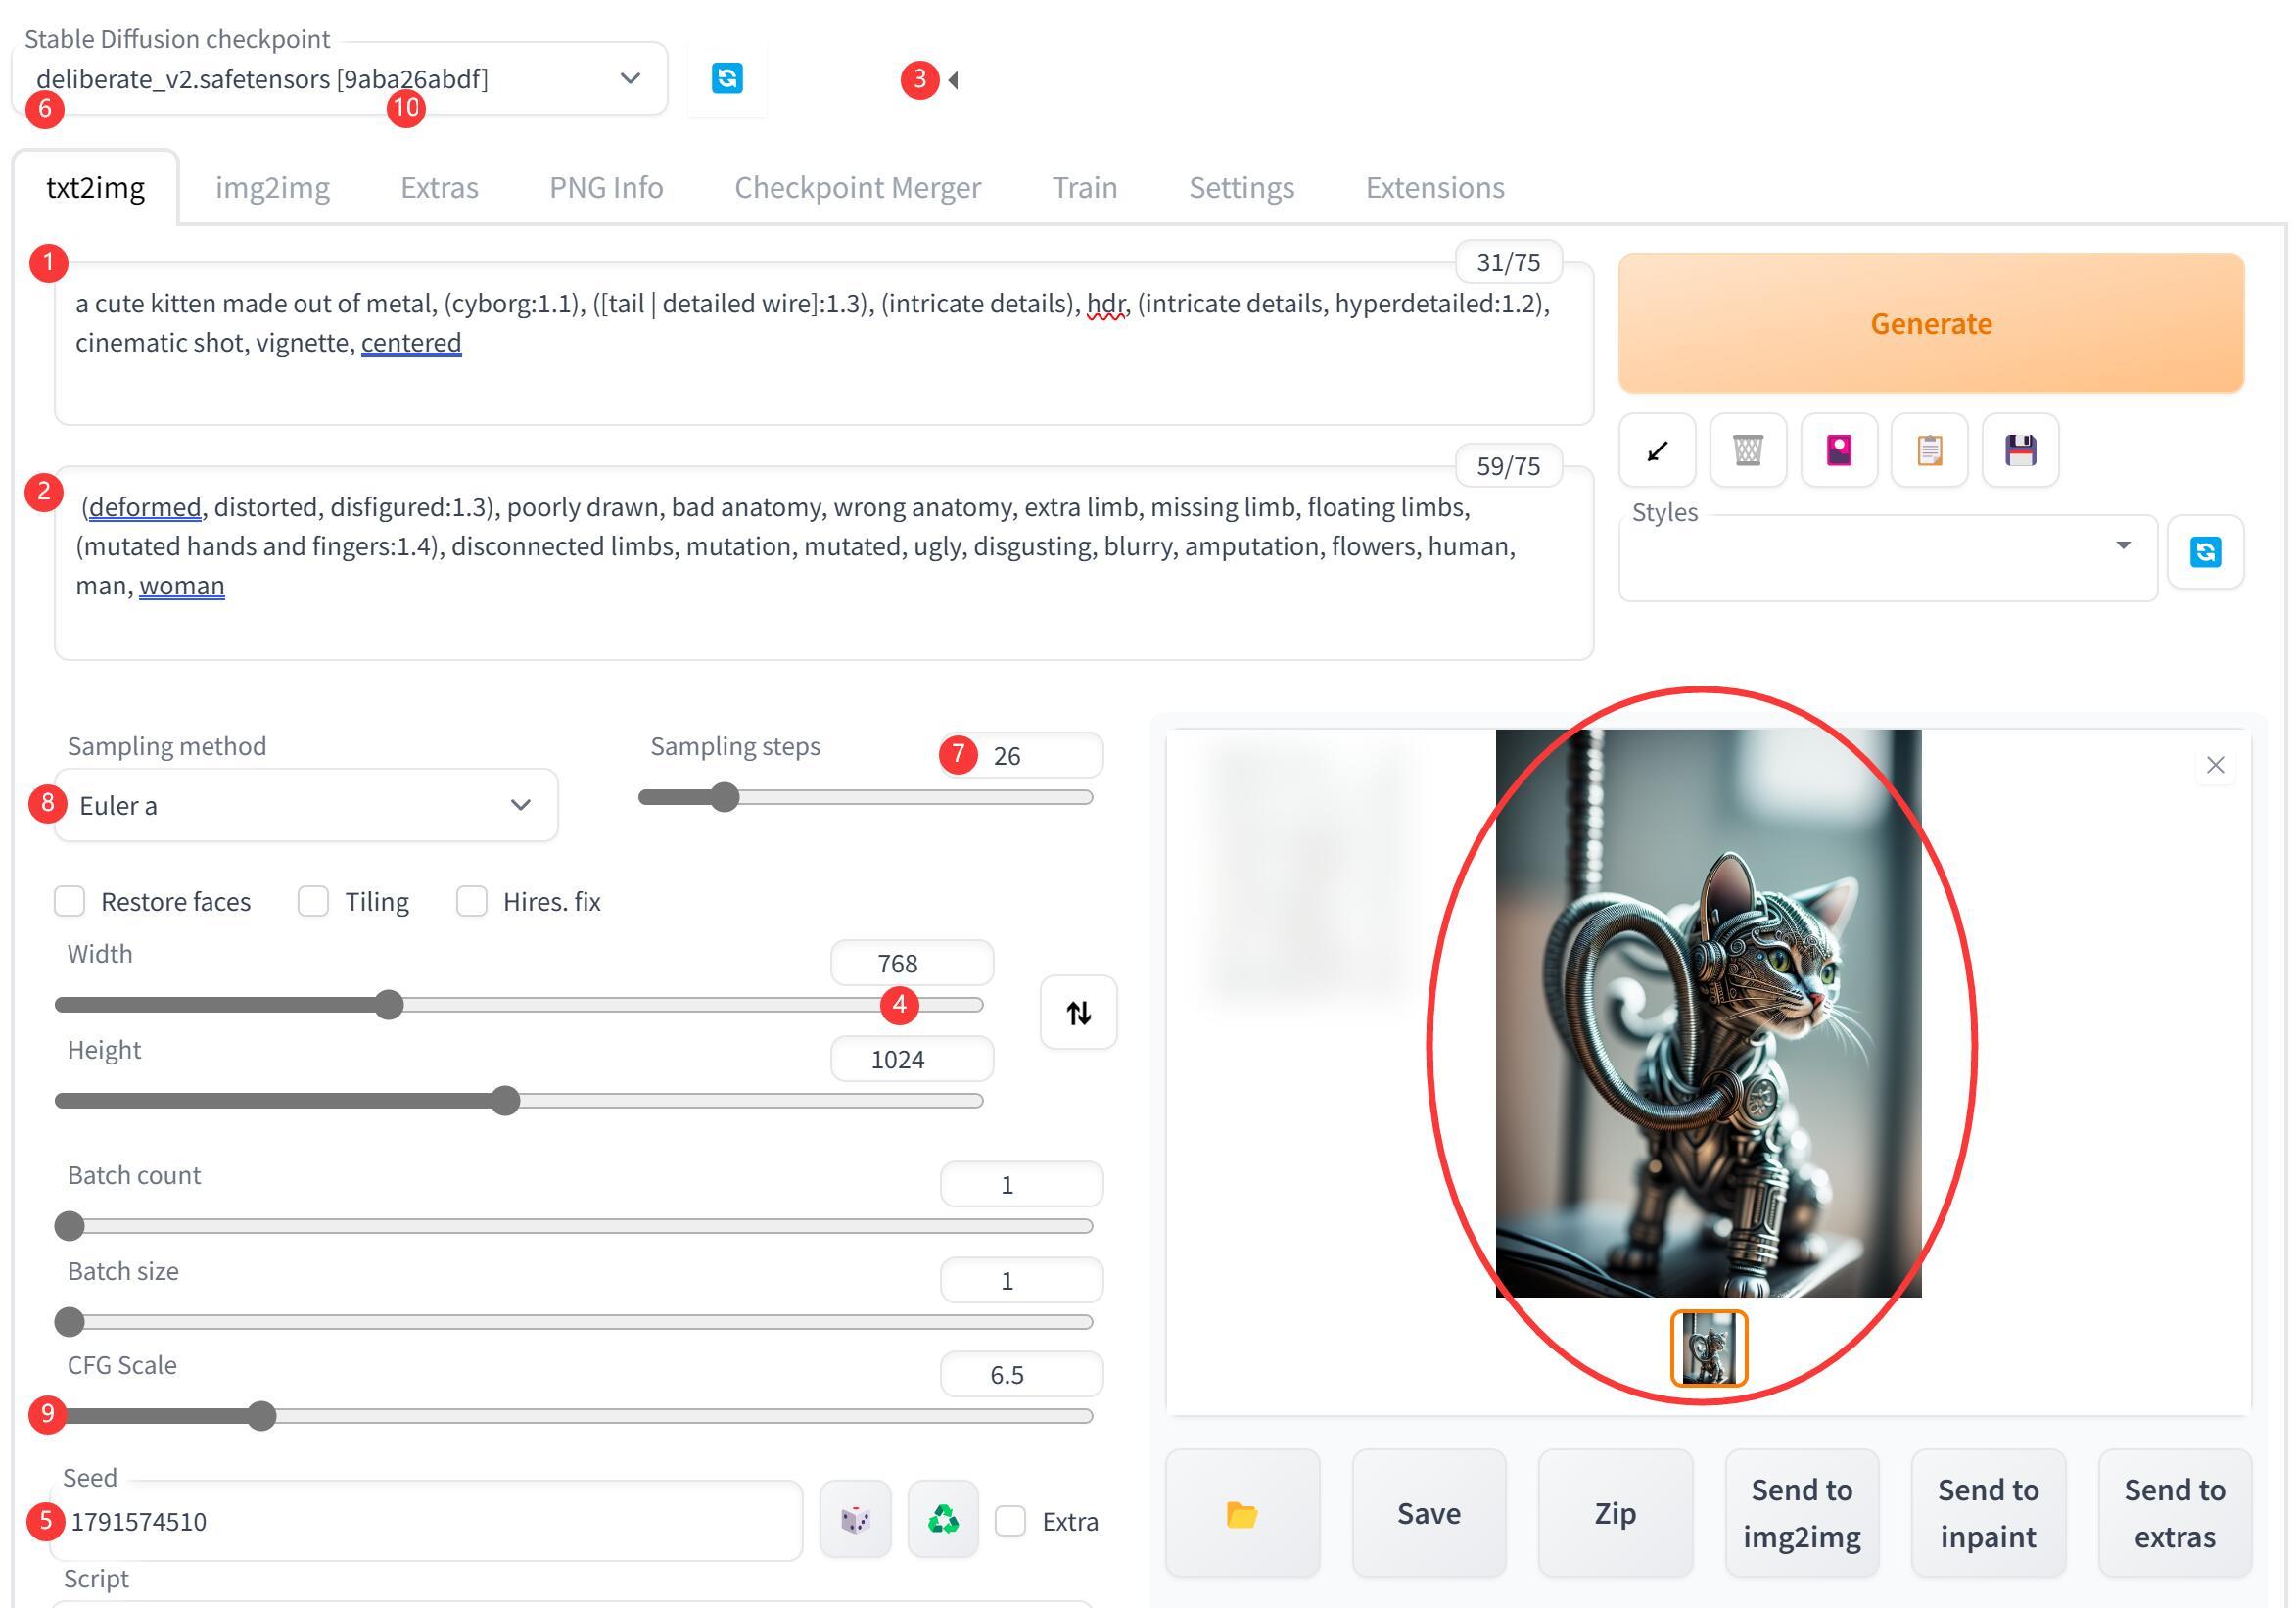Viewport: 2296px width, 1608px height.
Task: Select the generated kitten thumbnail below the preview
Action: point(1709,1348)
